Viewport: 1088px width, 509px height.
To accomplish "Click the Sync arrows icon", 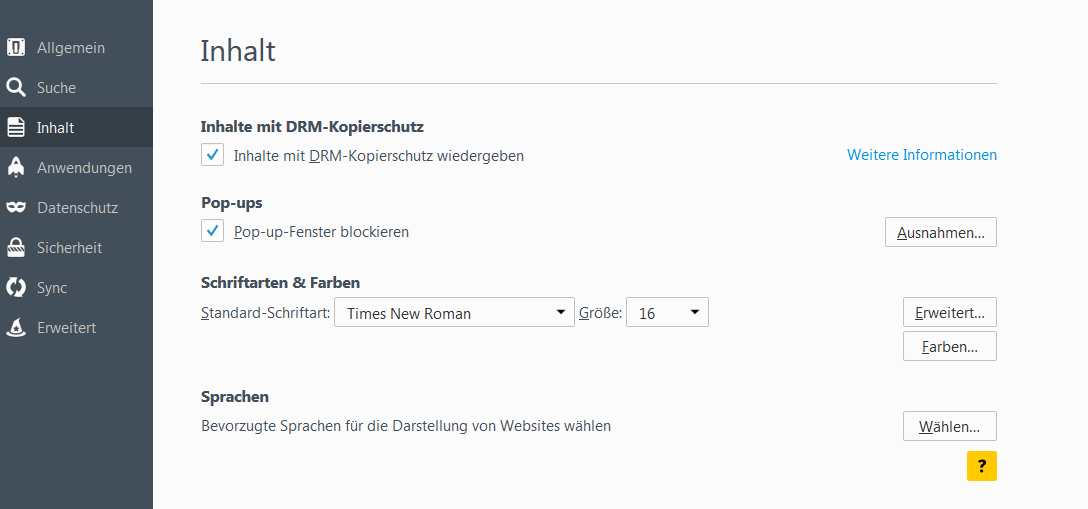I will (16, 288).
